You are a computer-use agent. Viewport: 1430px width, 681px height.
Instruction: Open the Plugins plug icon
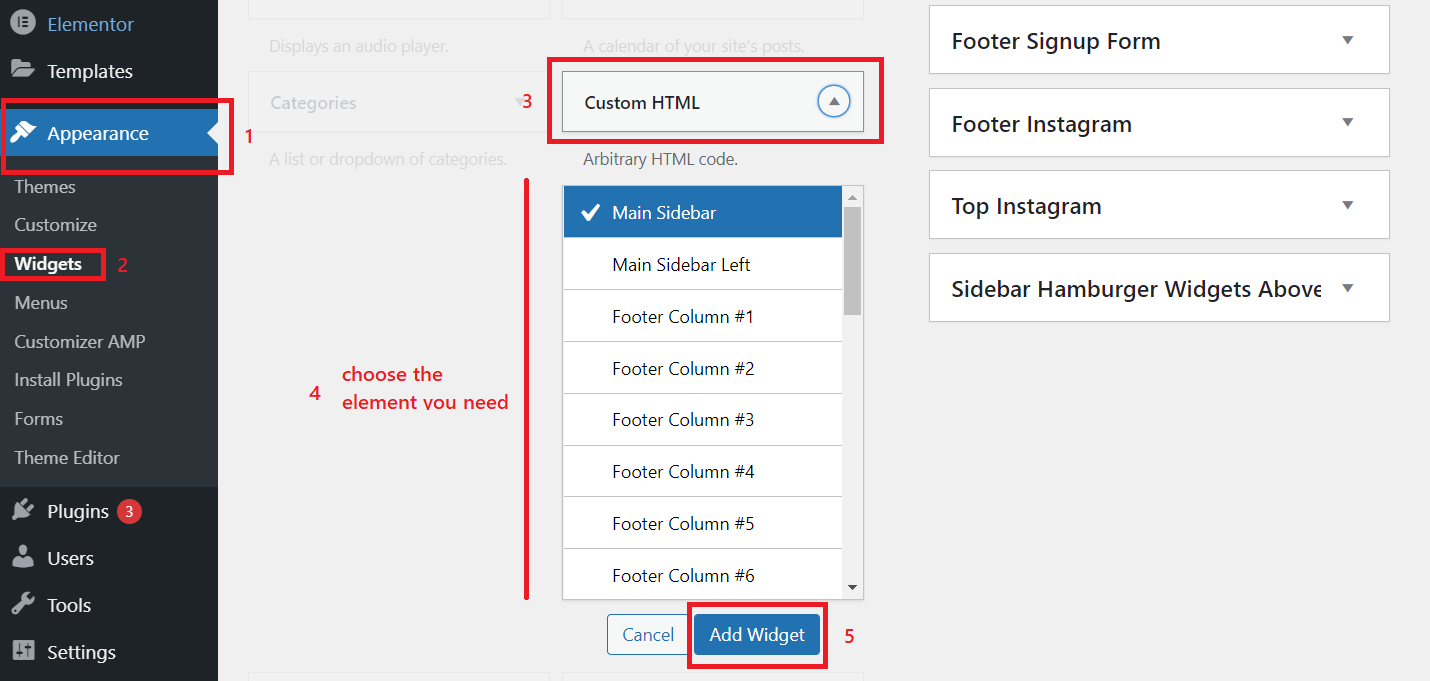click(x=25, y=510)
